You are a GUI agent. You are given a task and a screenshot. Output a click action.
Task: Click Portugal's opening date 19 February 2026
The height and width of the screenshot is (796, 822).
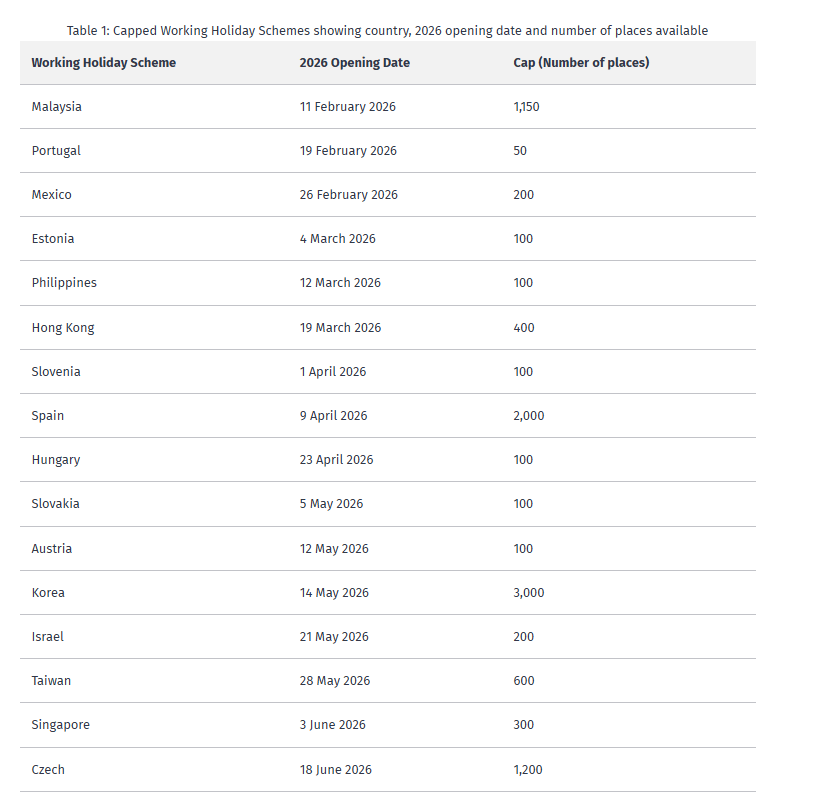point(348,151)
